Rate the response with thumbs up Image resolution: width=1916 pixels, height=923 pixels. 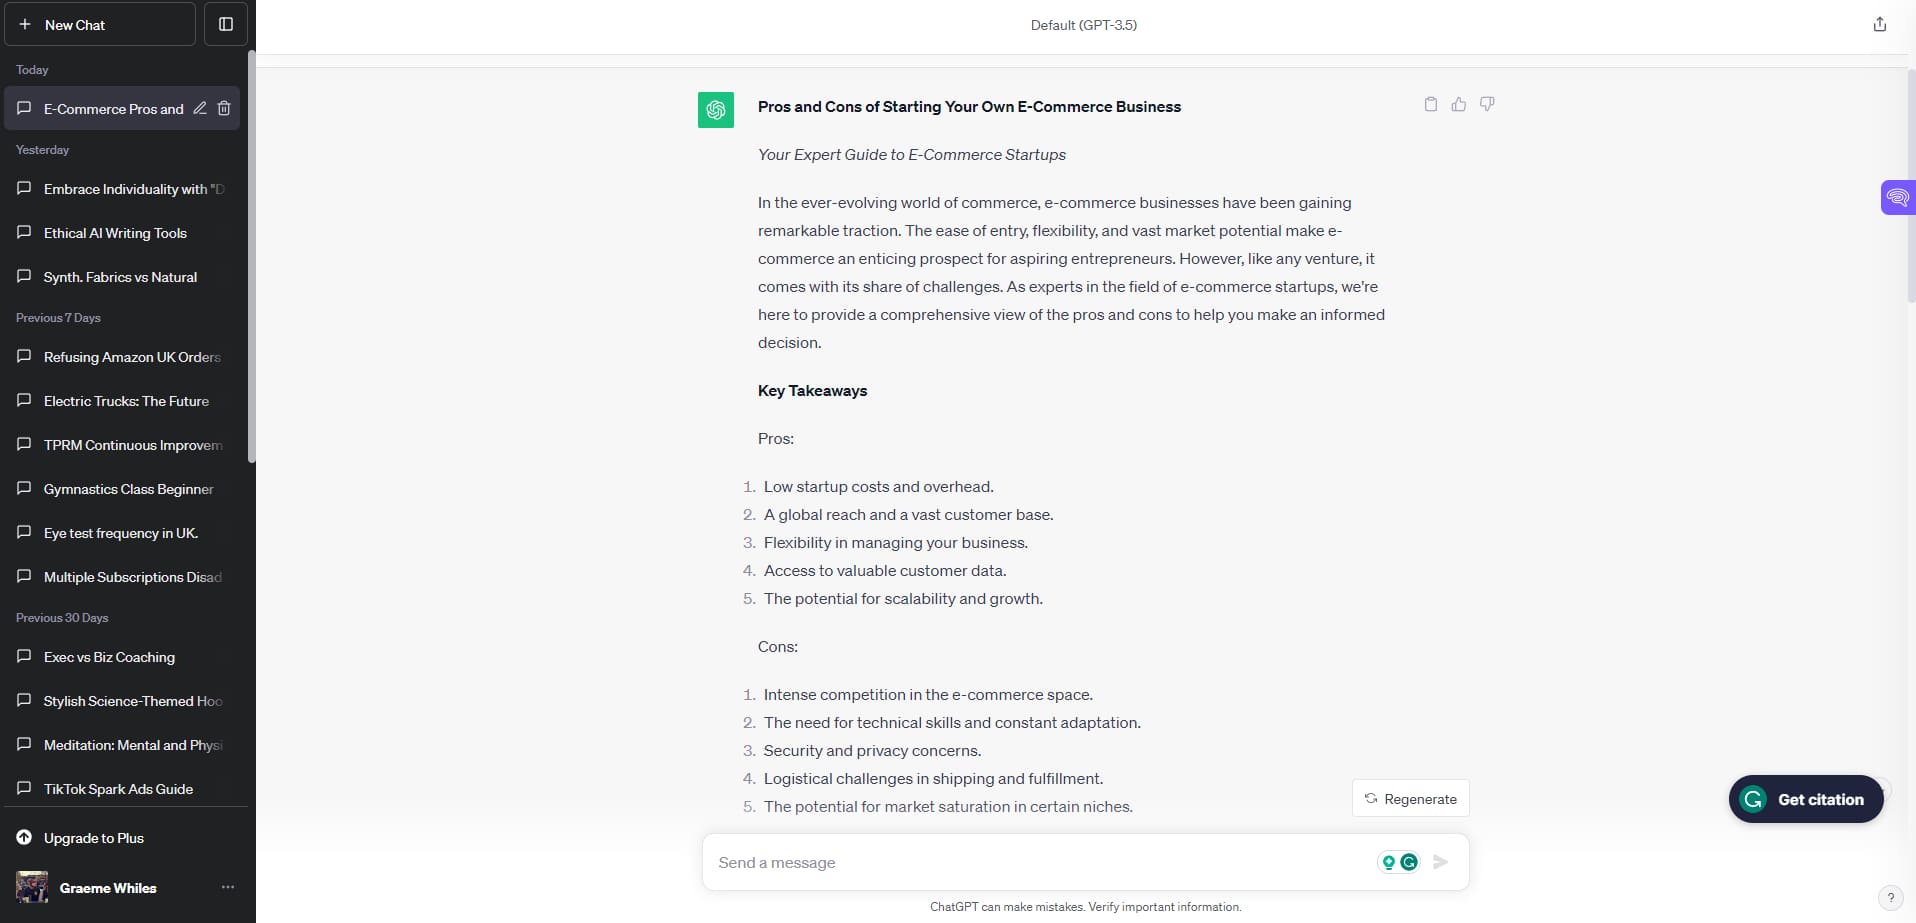coord(1458,104)
